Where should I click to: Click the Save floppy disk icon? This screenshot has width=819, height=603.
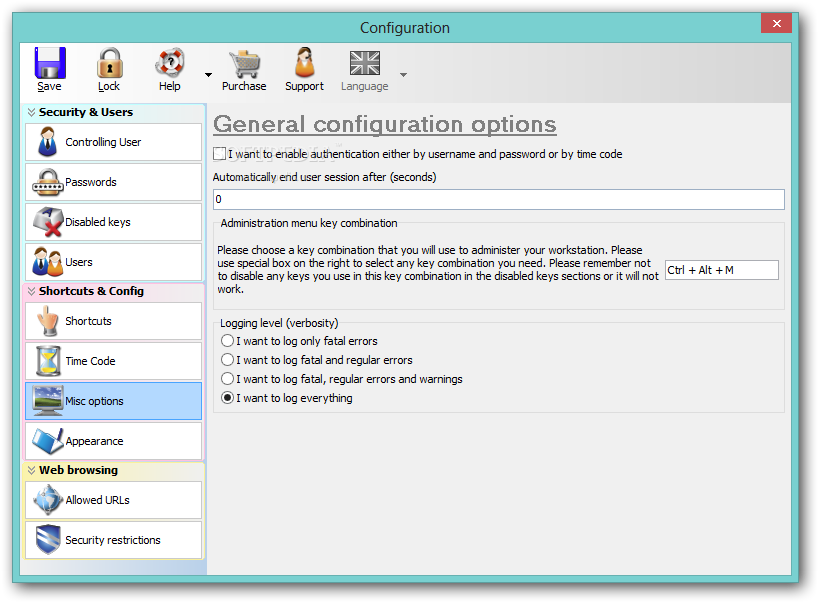click(x=50, y=63)
